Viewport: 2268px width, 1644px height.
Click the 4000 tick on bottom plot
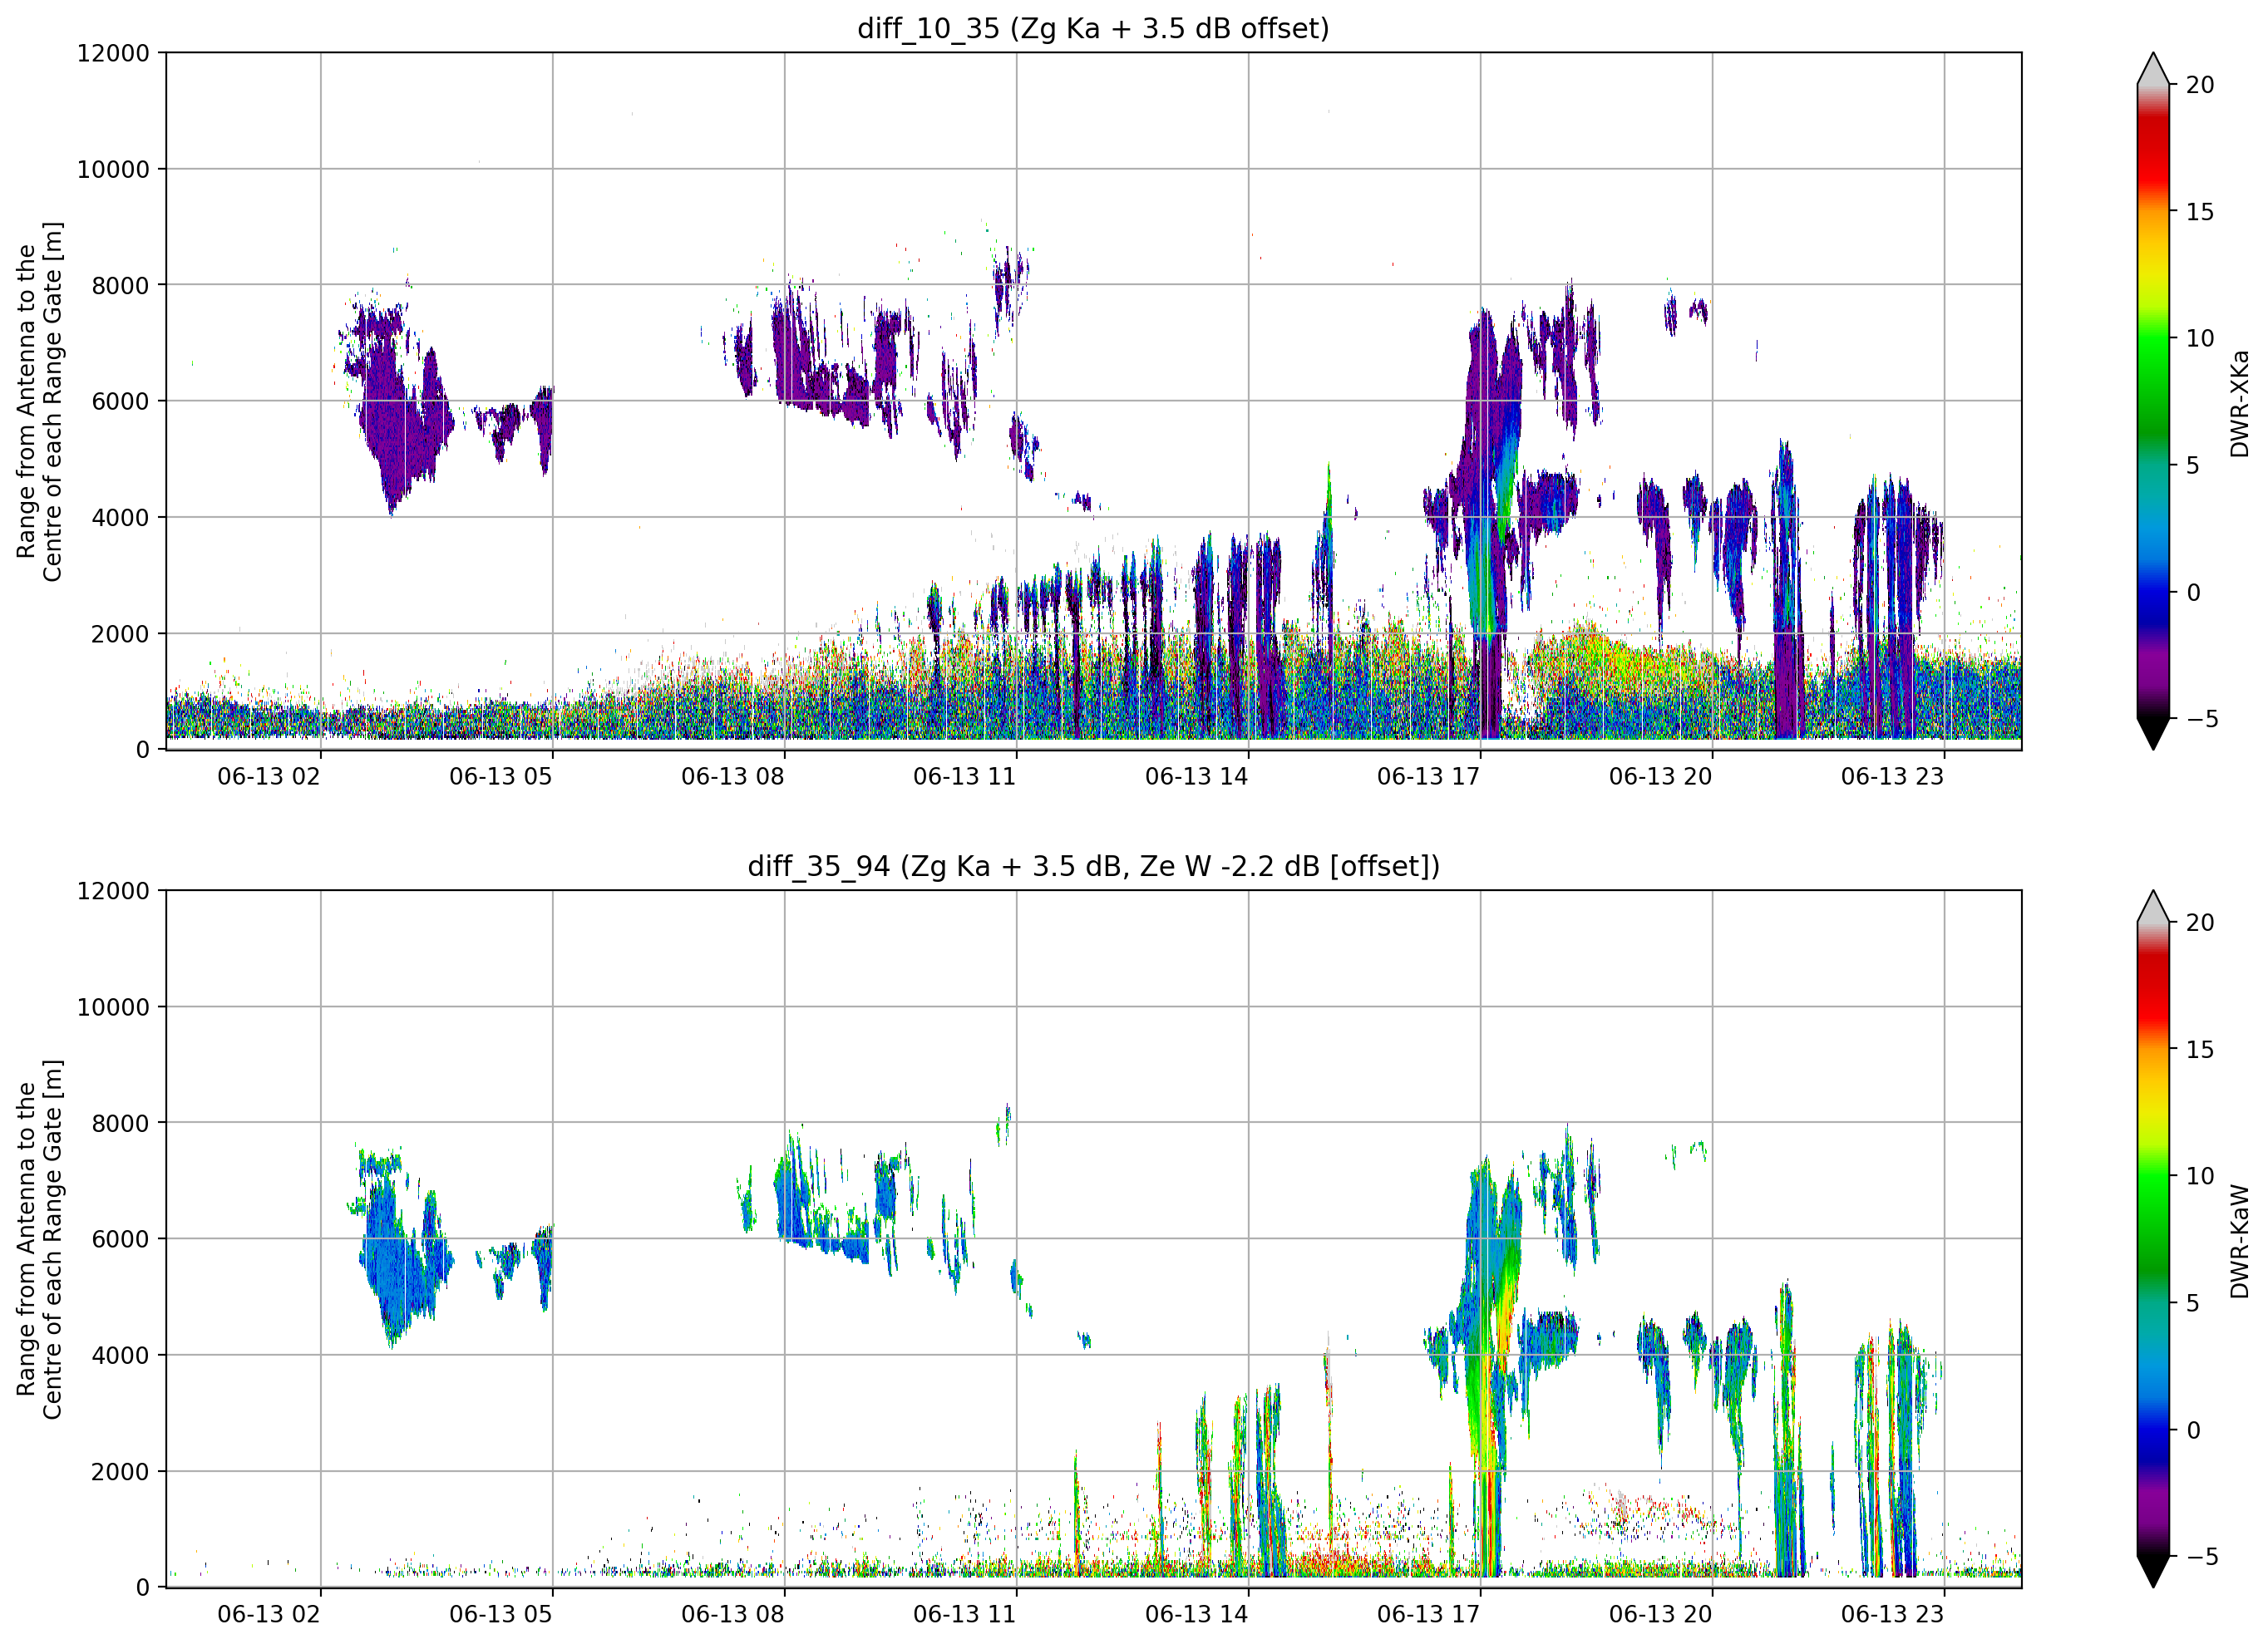pos(120,1356)
